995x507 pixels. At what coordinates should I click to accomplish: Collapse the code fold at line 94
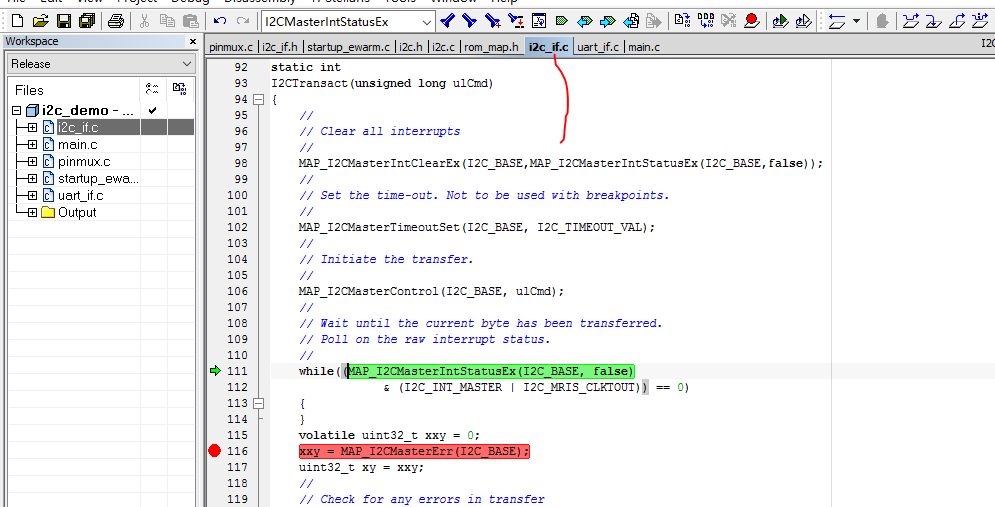coord(258,100)
